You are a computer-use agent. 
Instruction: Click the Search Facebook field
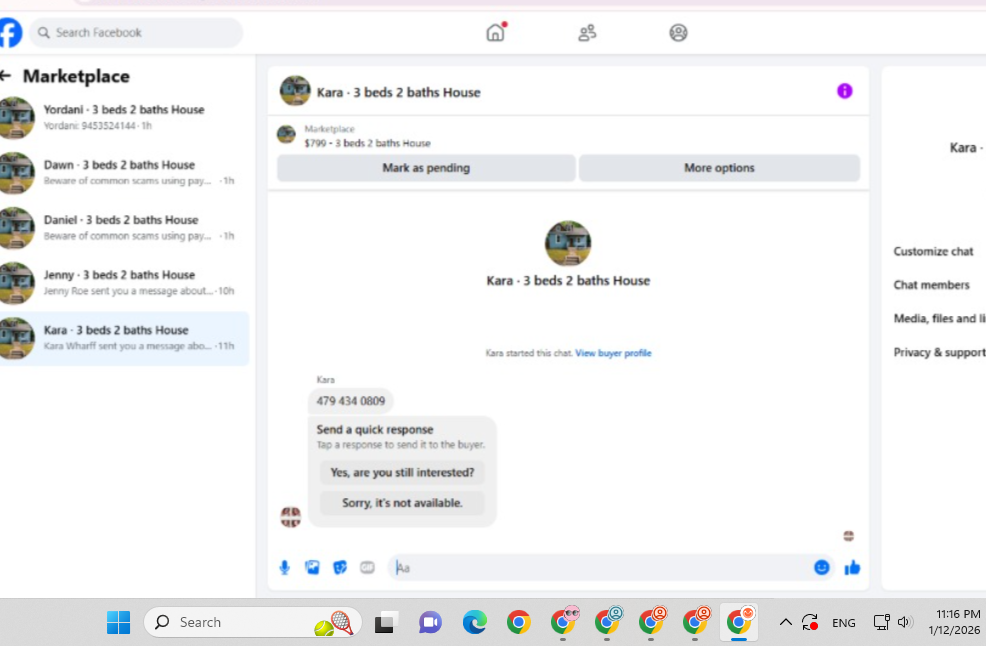point(136,33)
